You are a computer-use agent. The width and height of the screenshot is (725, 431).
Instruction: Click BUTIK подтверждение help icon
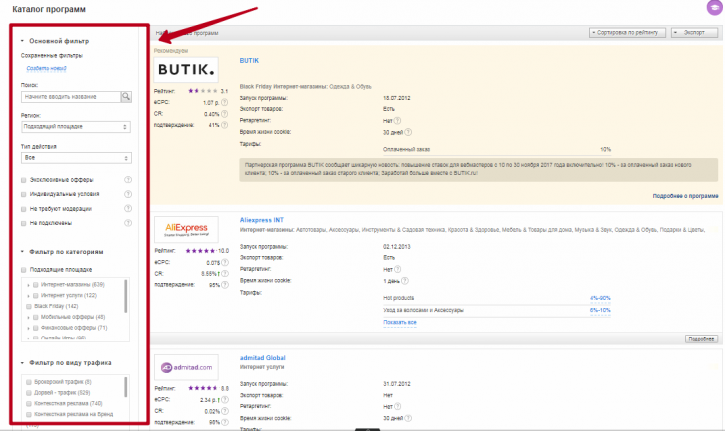click(224, 125)
